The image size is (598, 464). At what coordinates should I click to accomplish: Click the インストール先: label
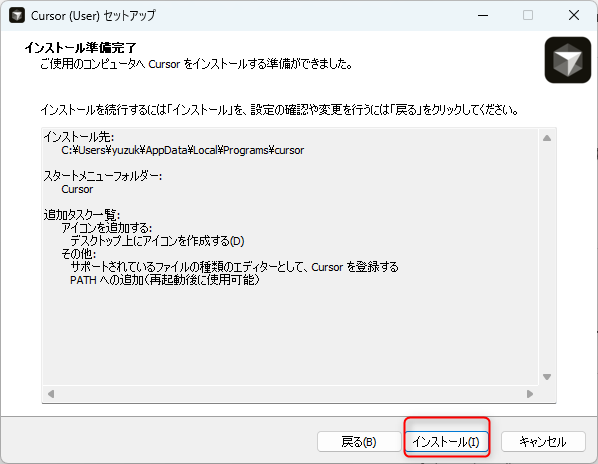(79, 137)
